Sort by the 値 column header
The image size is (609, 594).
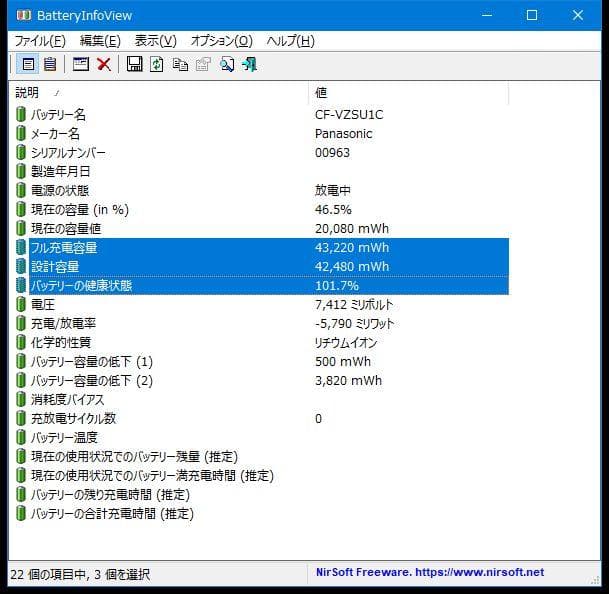click(x=409, y=93)
